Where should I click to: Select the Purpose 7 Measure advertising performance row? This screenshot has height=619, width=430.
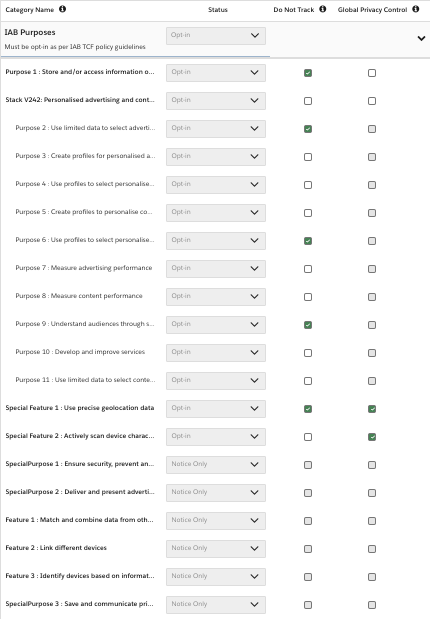[215, 269]
